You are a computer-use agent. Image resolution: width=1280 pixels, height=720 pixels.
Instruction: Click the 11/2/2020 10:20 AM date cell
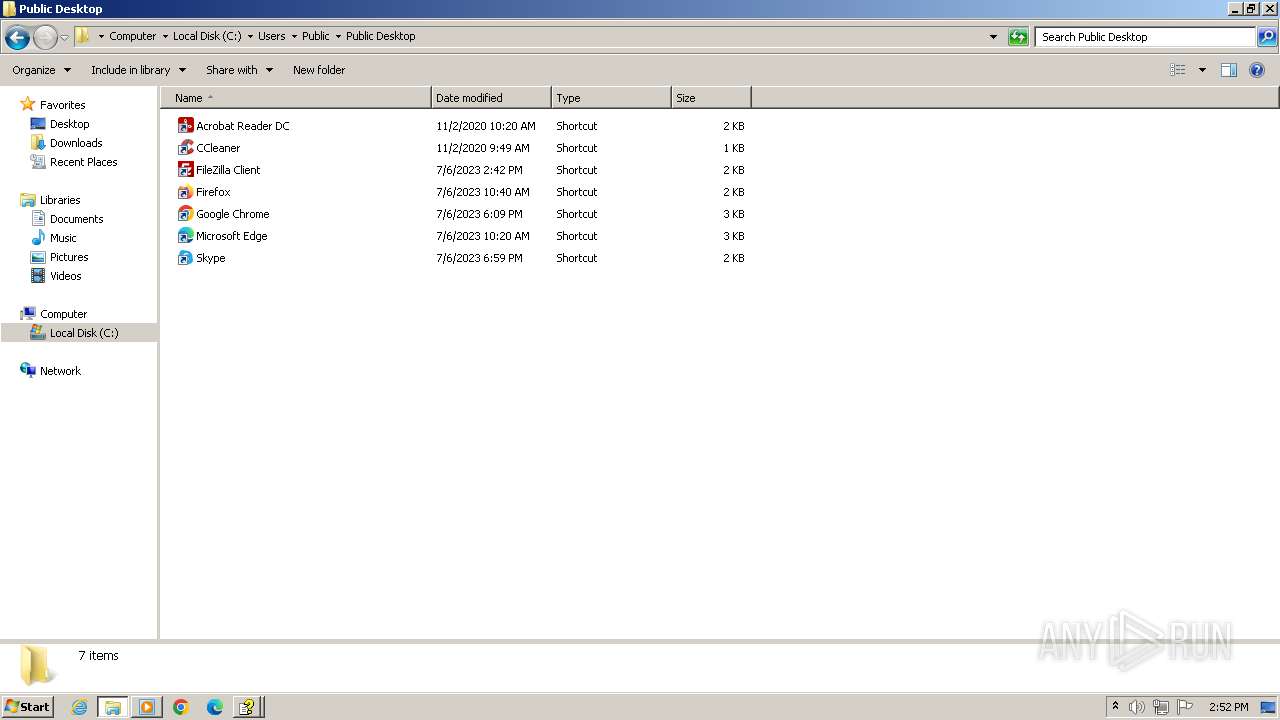pos(486,126)
